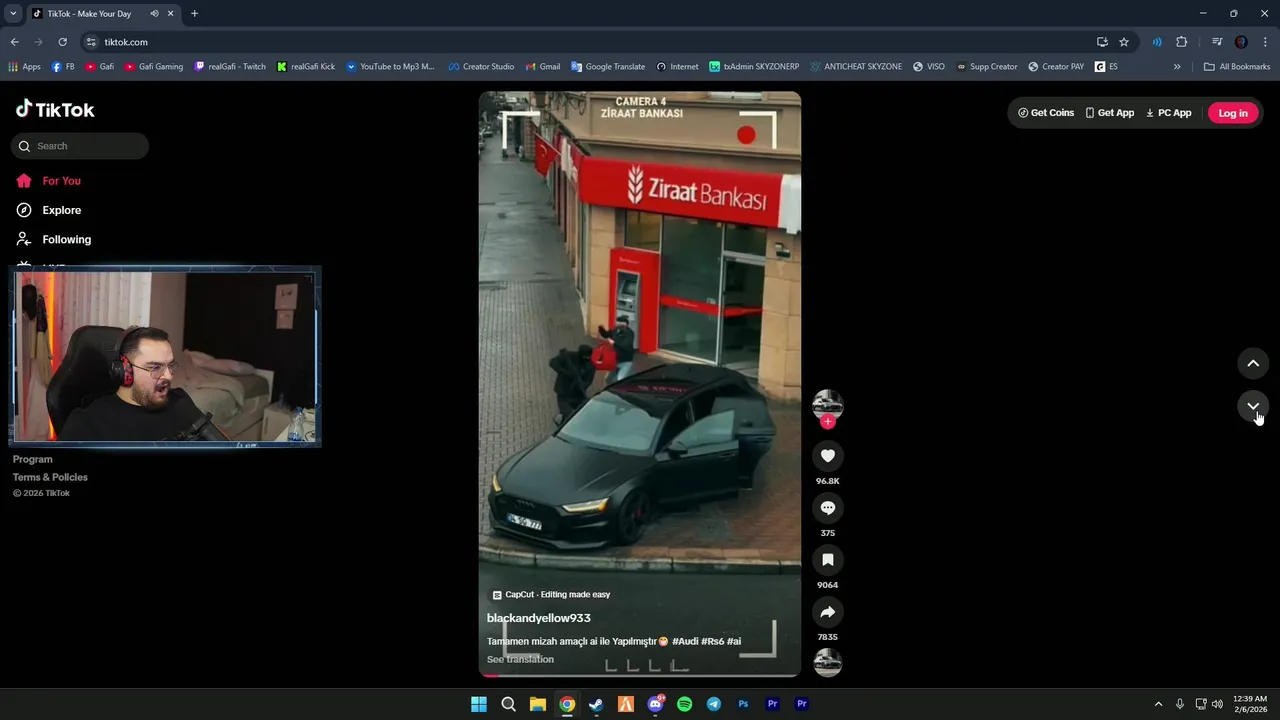Share the video with 7835 shares
Image resolution: width=1280 pixels, height=720 pixels.
[x=827, y=612]
